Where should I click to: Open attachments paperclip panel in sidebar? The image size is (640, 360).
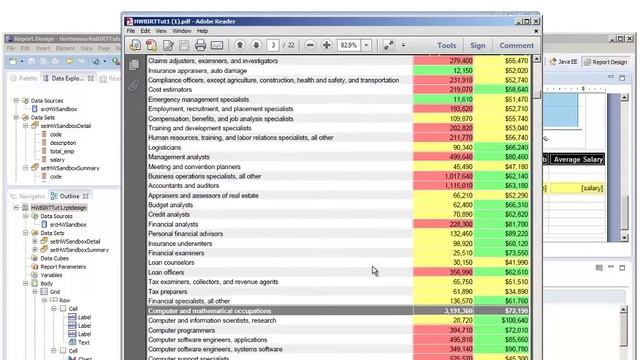(134, 85)
